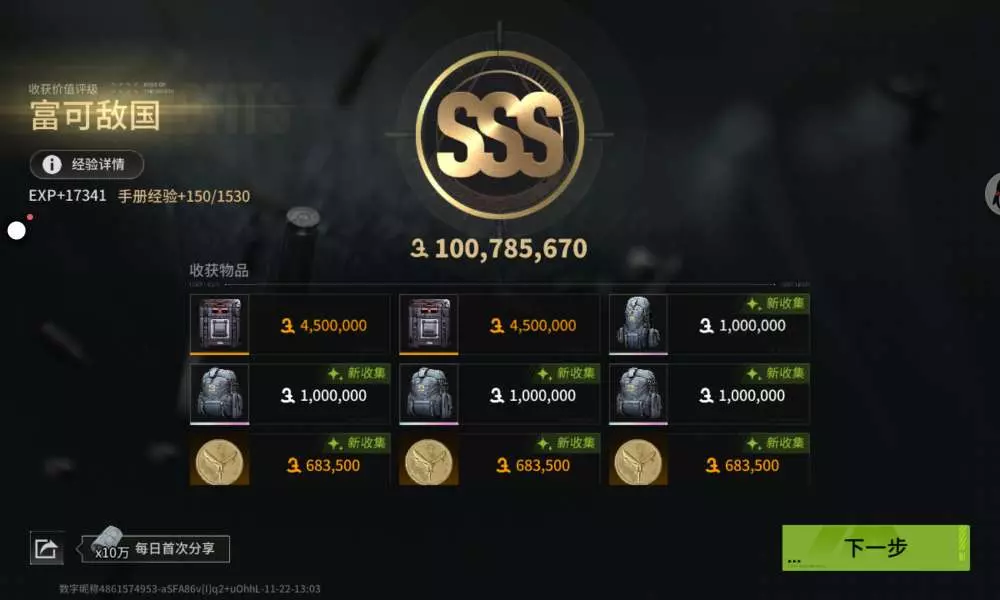
Task: Click the backpack item in top row
Action: coord(709,325)
